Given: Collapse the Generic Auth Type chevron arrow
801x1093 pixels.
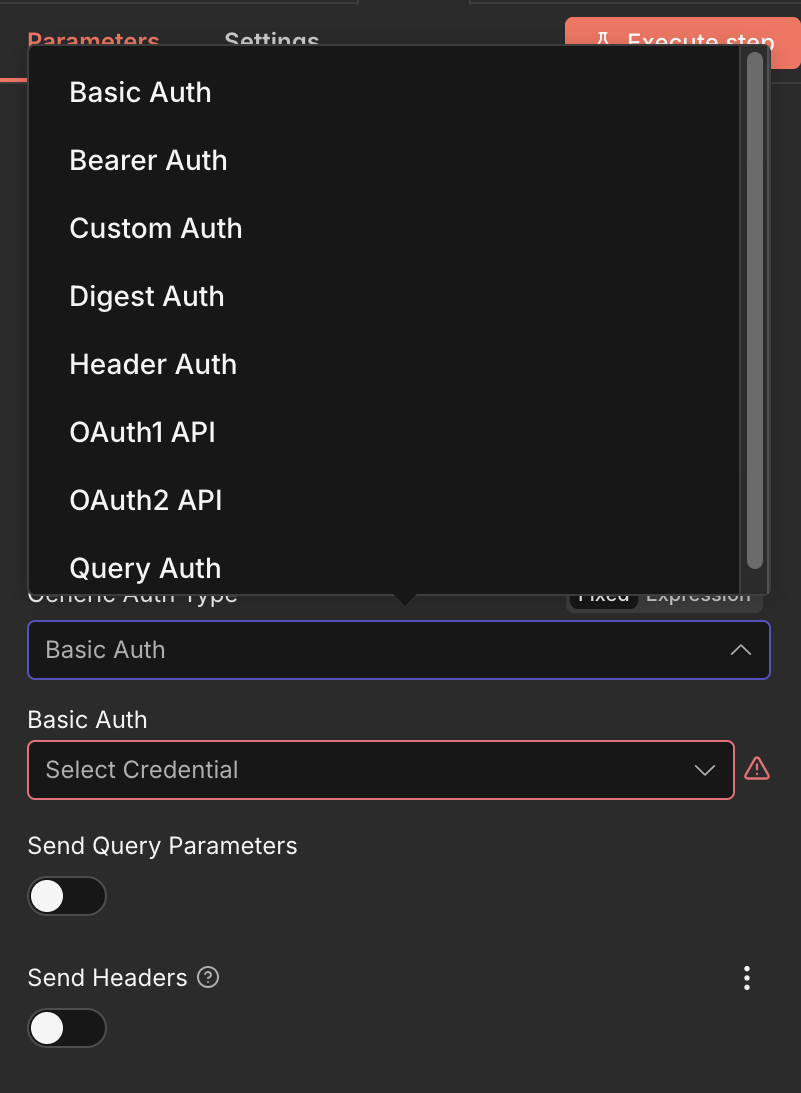Looking at the screenshot, I should point(740,650).
